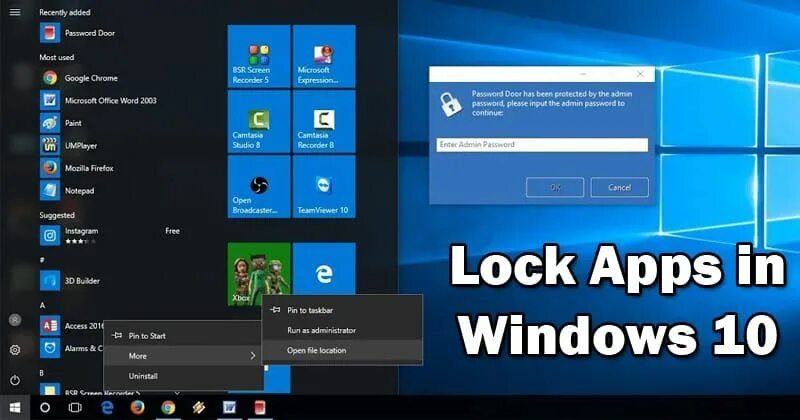Select Run as administrator
800x420 pixels.
[x=342, y=330]
